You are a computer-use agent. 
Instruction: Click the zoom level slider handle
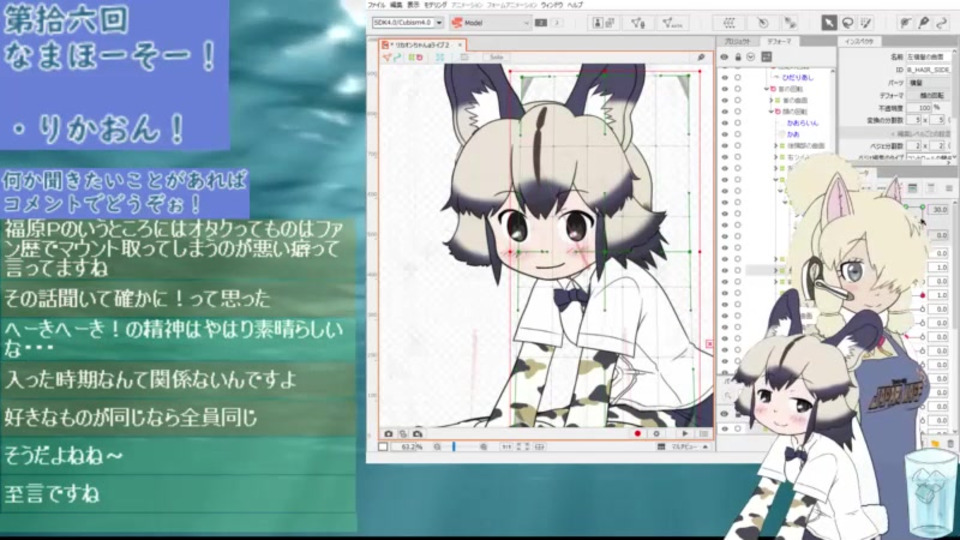click(x=454, y=447)
